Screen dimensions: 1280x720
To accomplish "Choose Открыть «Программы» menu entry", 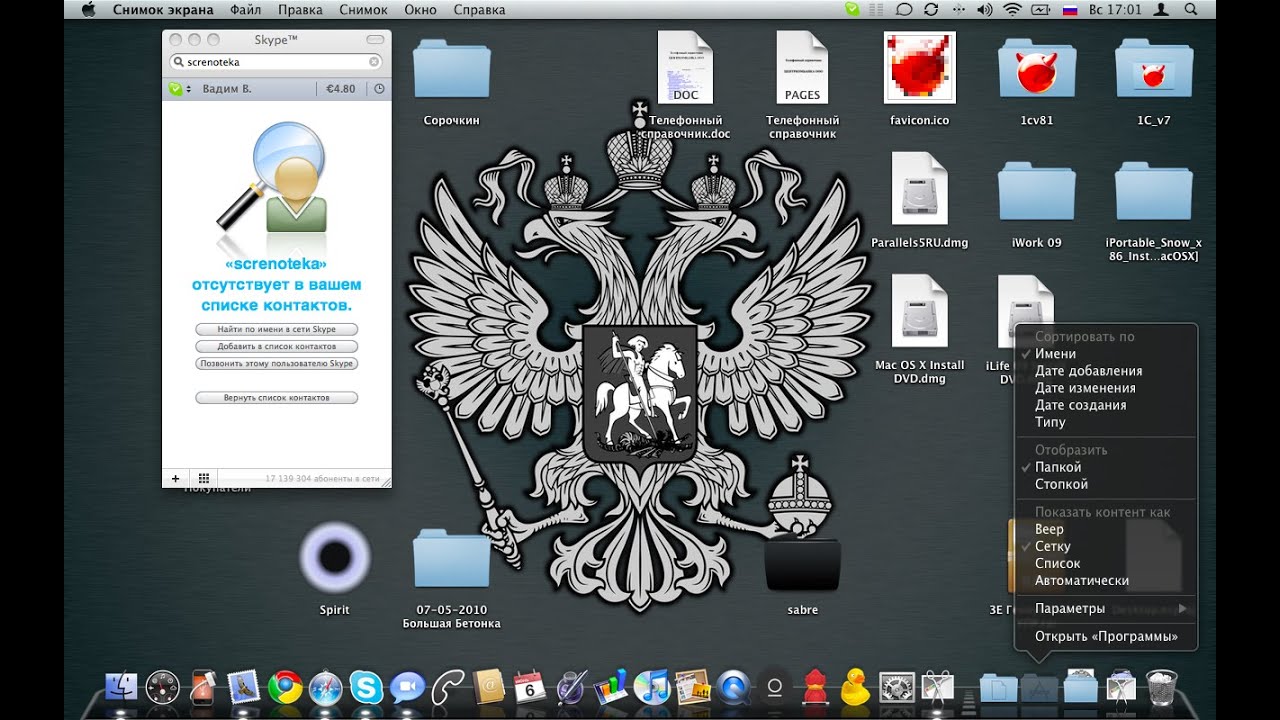I will 1106,636.
